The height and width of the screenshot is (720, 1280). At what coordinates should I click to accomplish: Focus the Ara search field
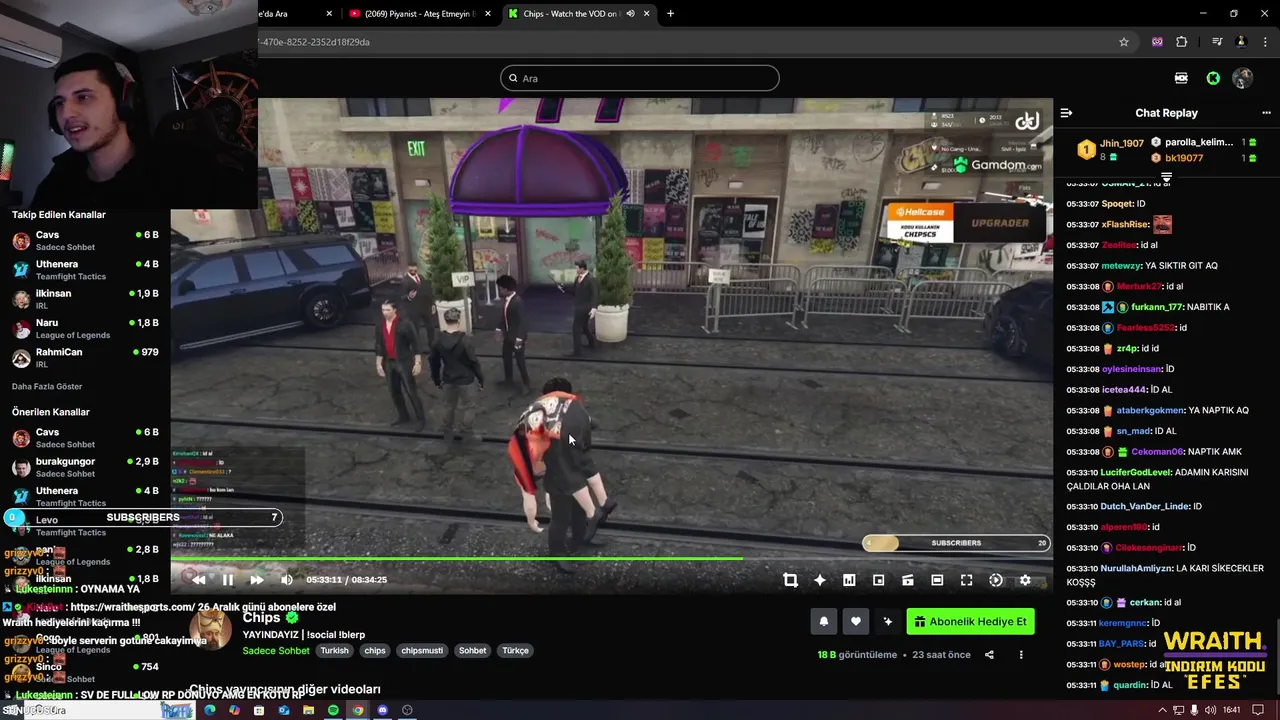click(x=640, y=78)
